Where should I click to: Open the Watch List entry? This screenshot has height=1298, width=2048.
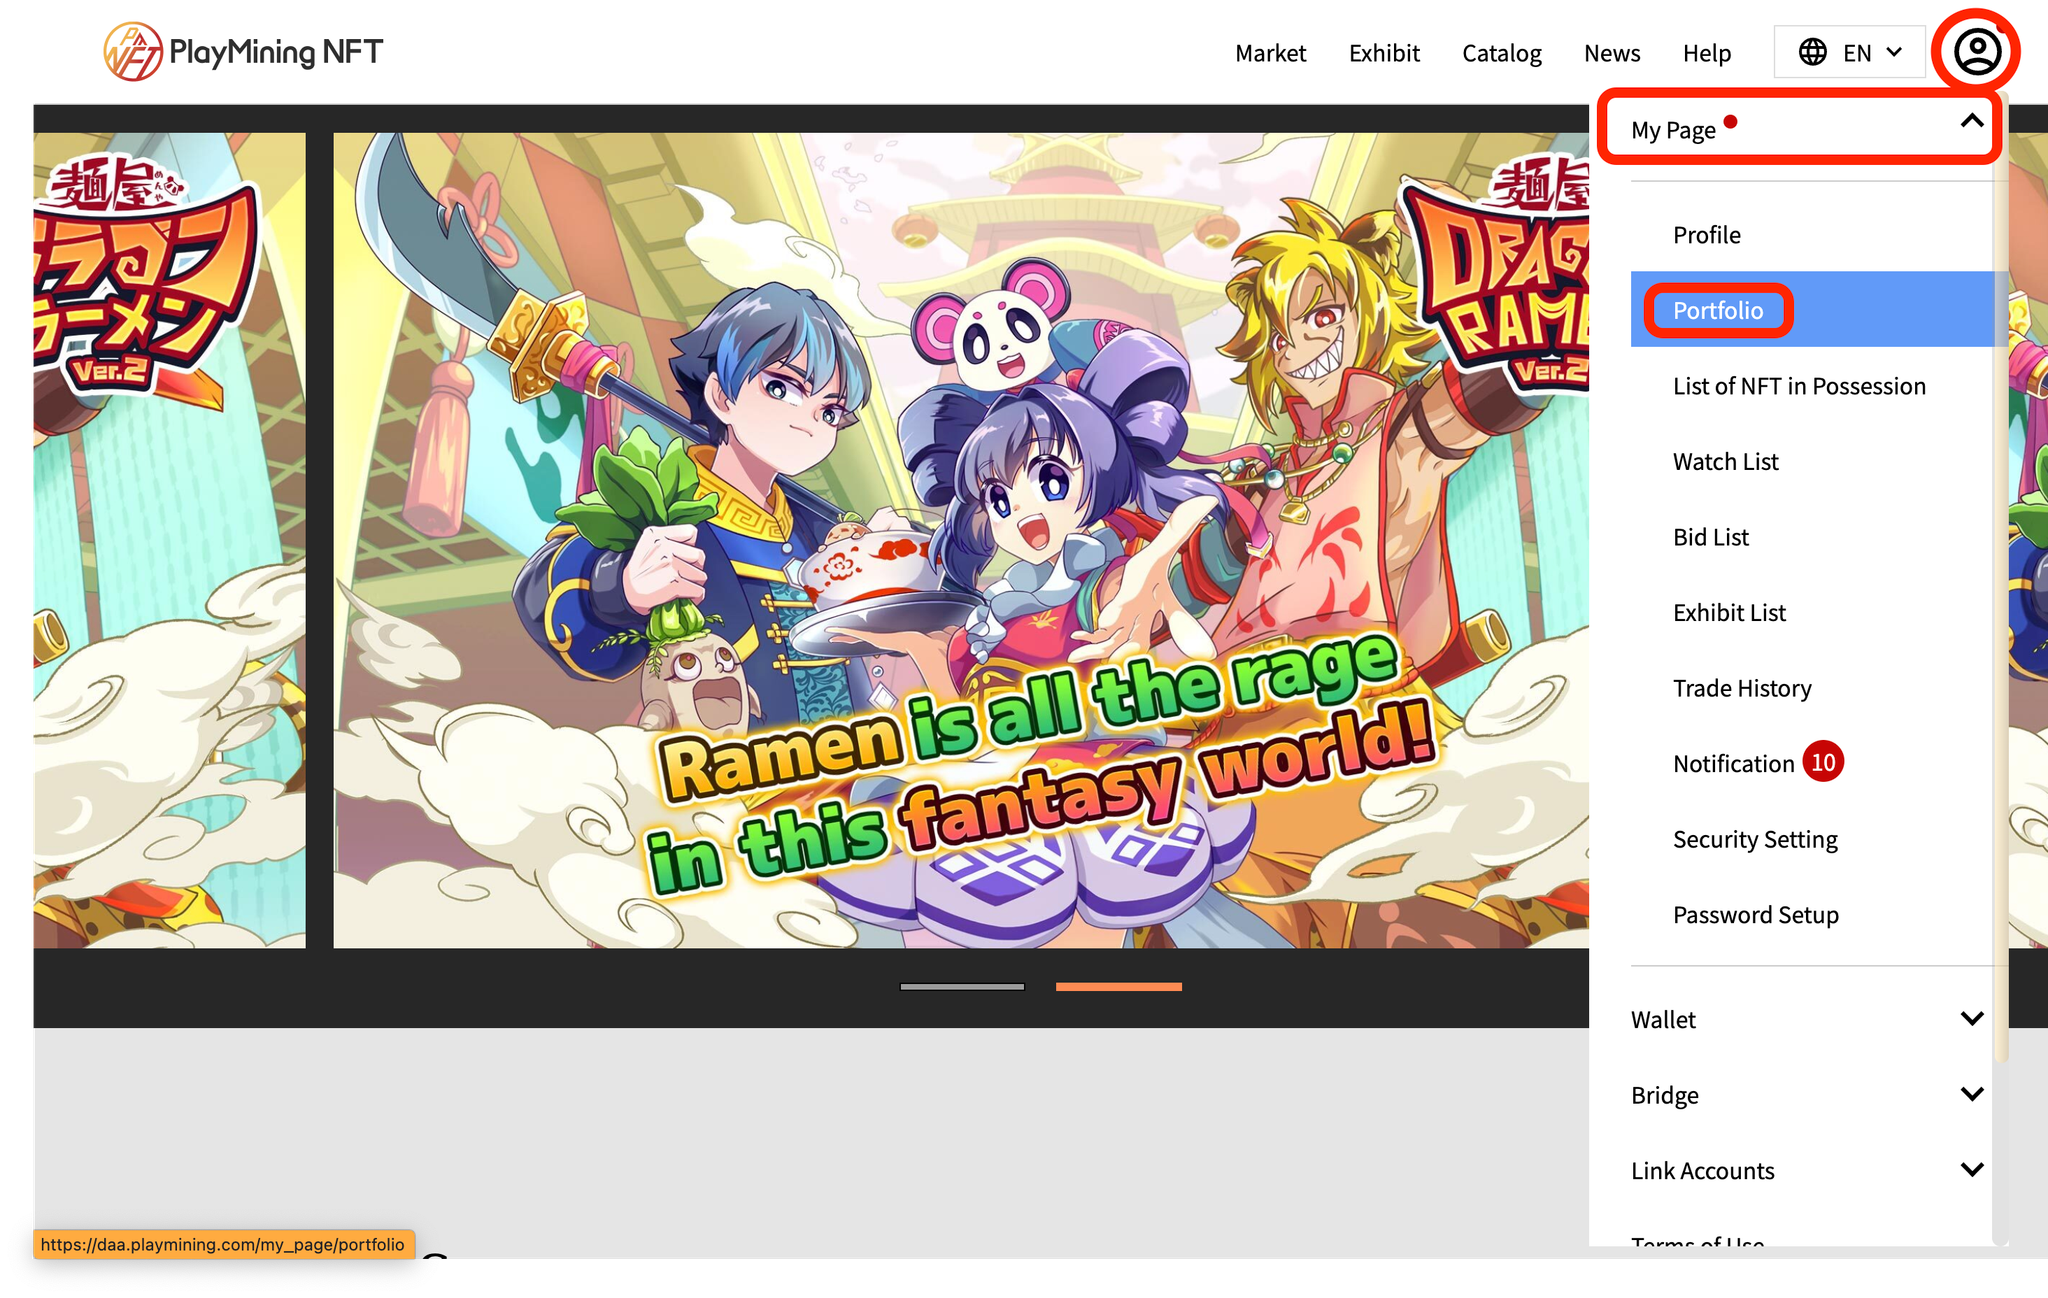(x=1725, y=462)
